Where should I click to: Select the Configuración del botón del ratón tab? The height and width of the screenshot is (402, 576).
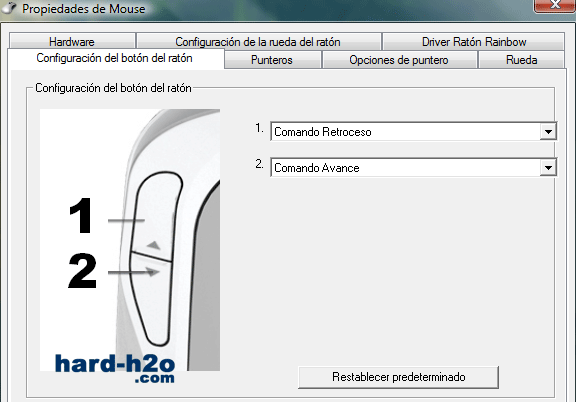[114, 58]
